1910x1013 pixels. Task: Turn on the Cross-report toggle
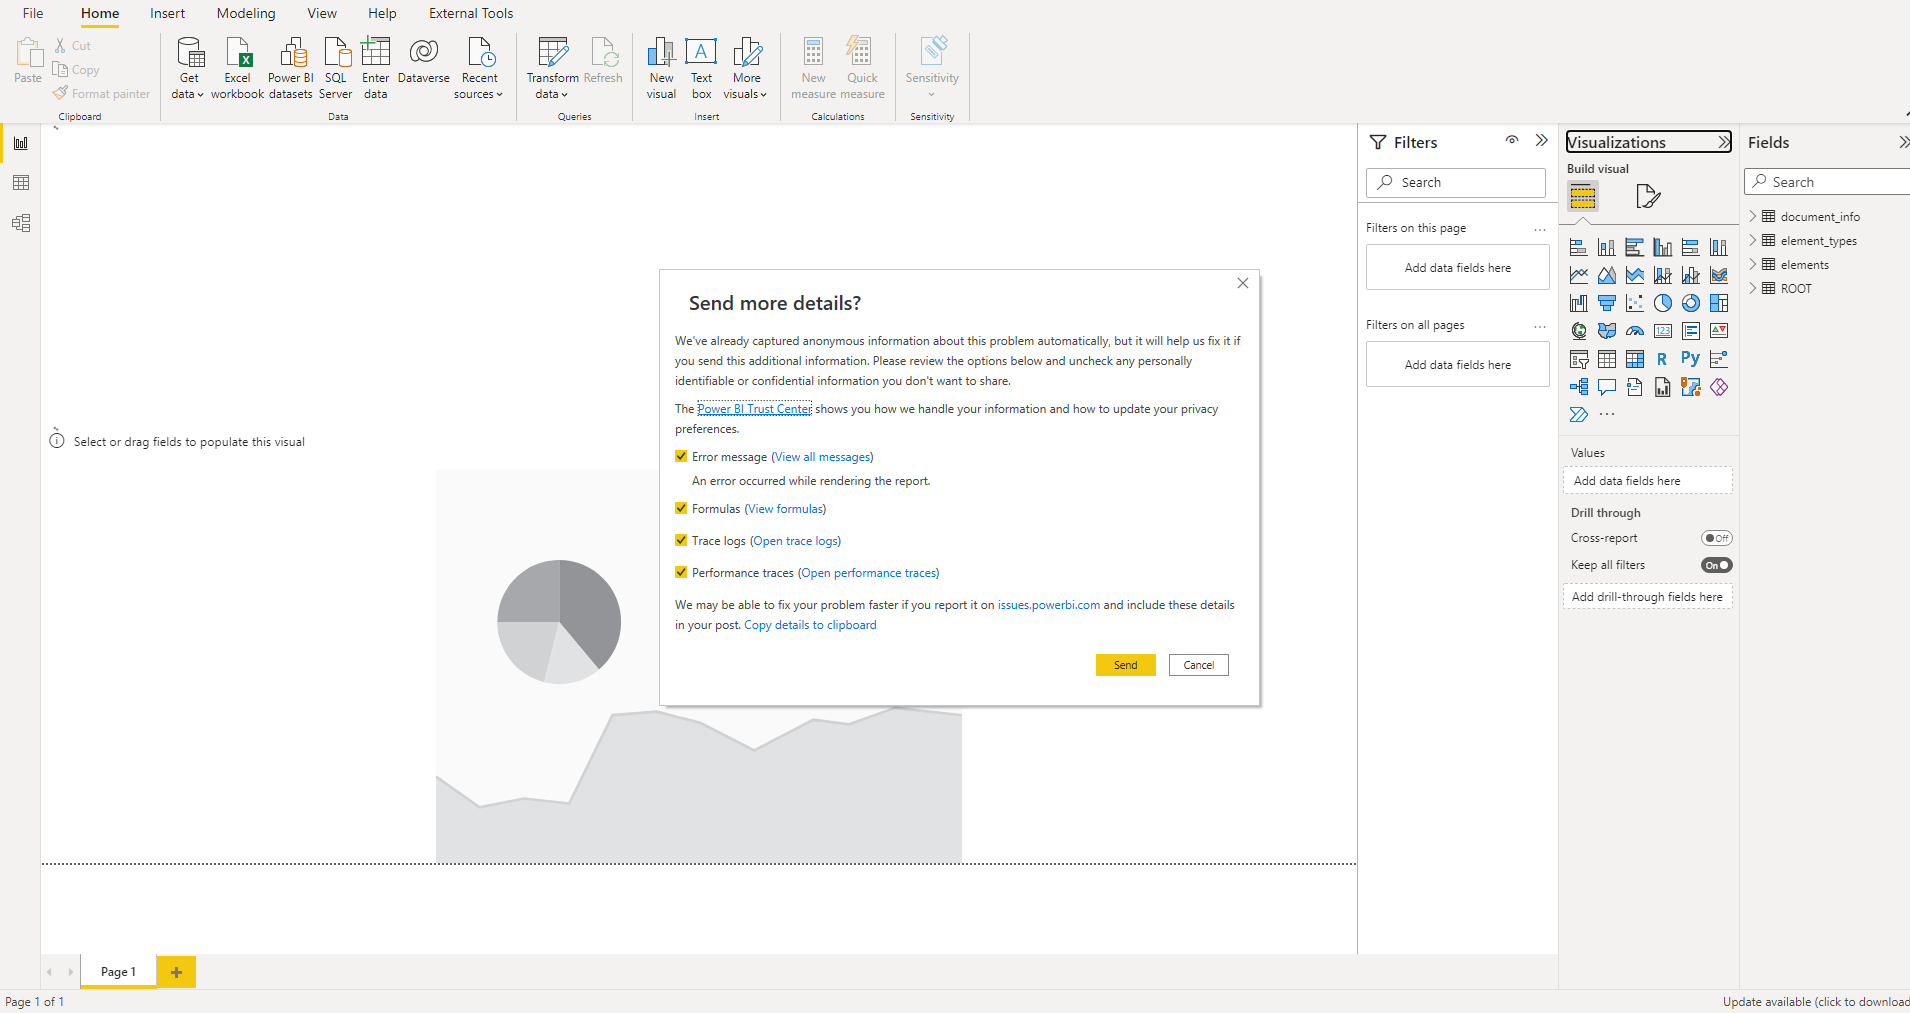[x=1717, y=538]
